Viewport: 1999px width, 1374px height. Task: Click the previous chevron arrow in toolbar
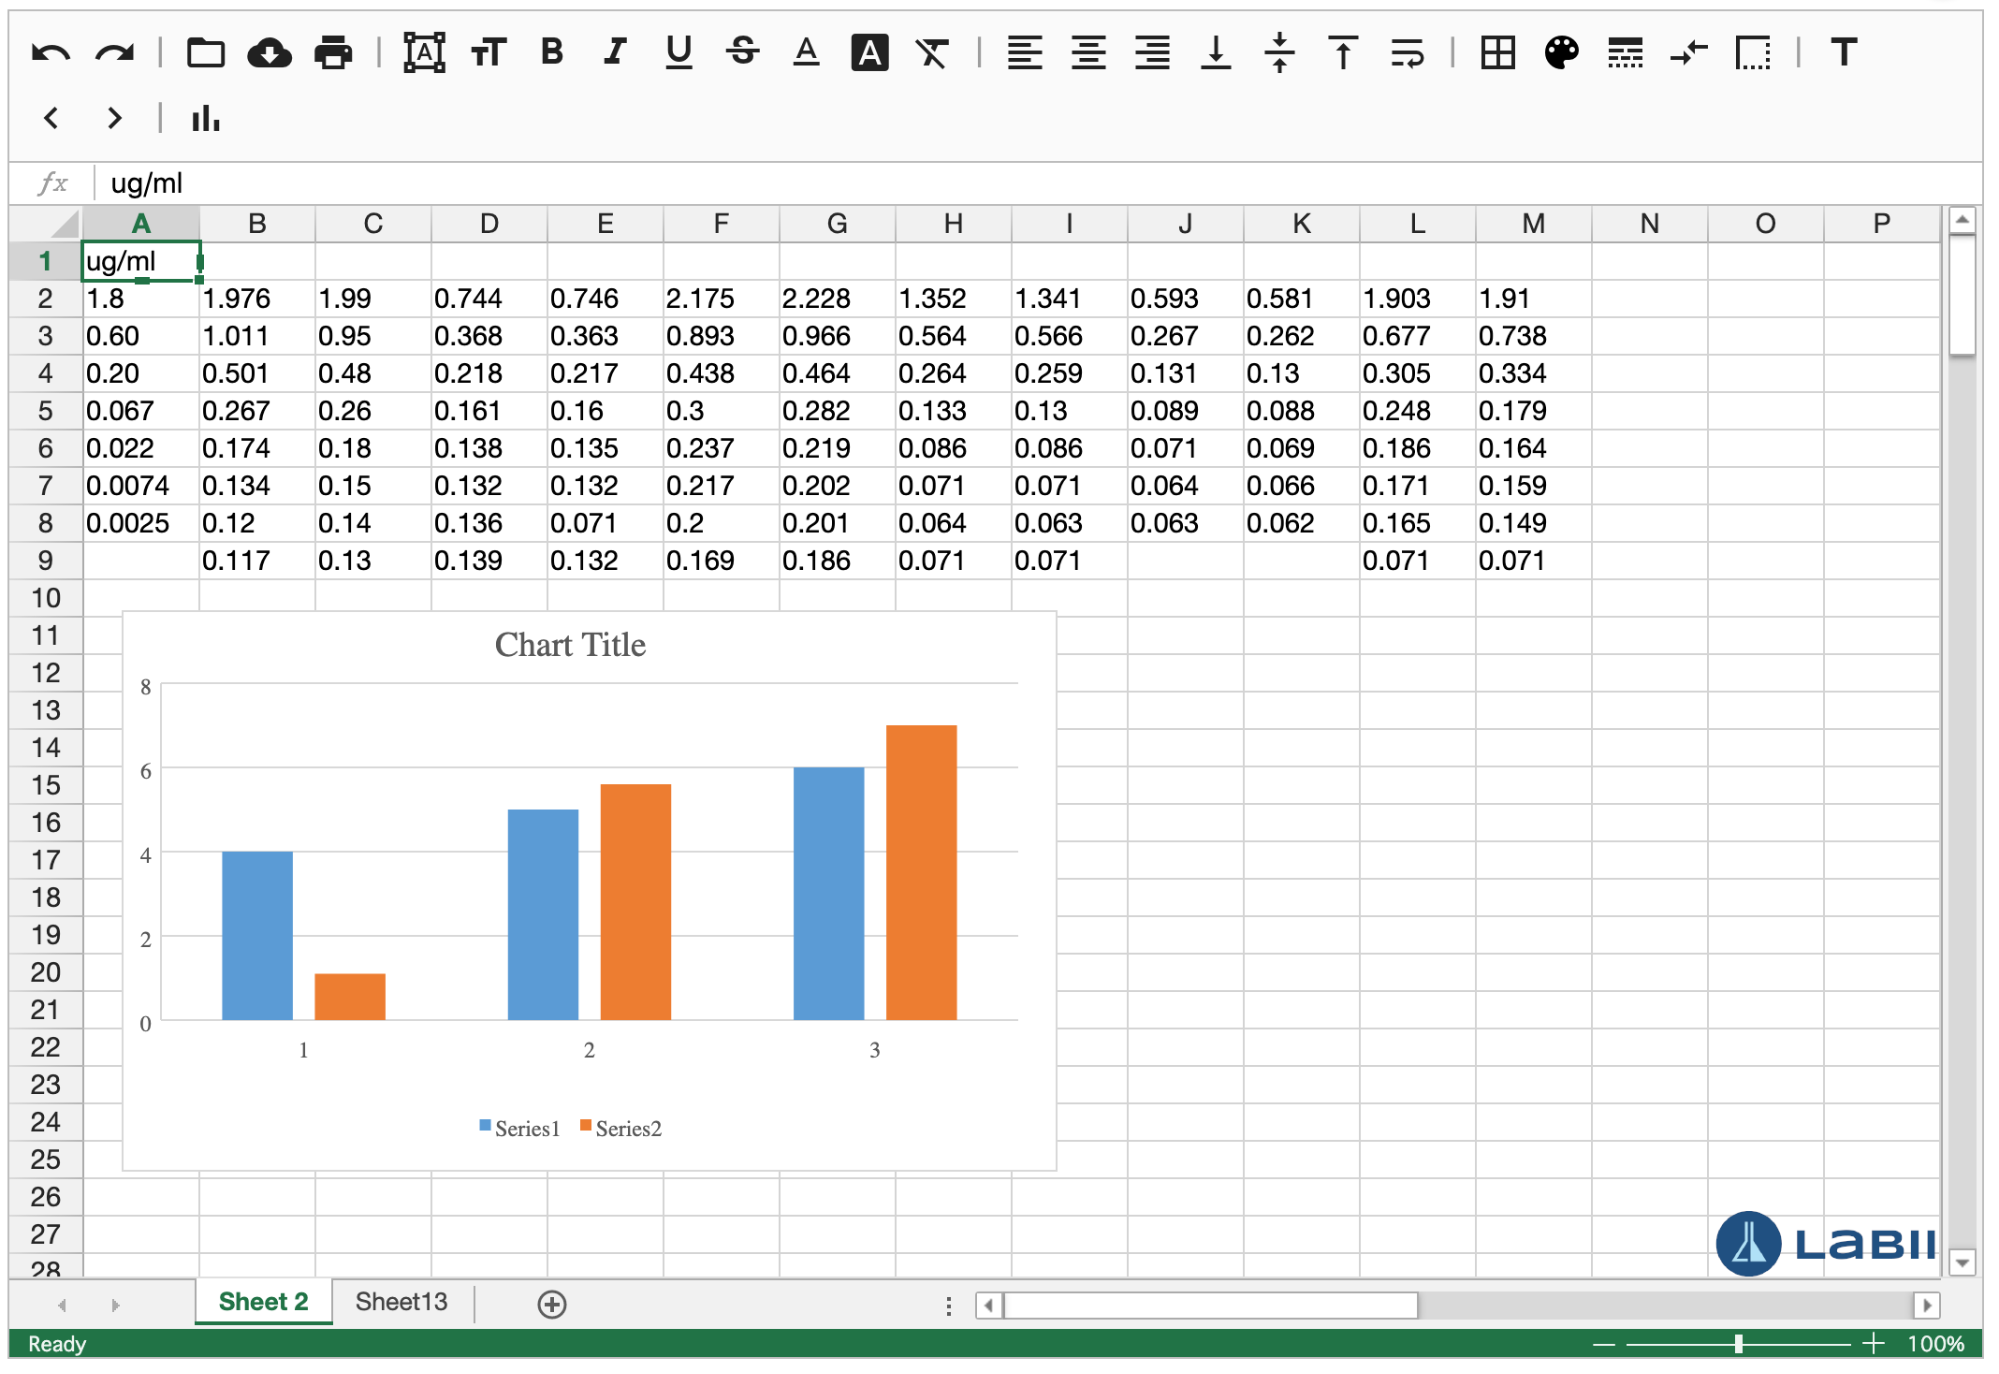tap(50, 118)
